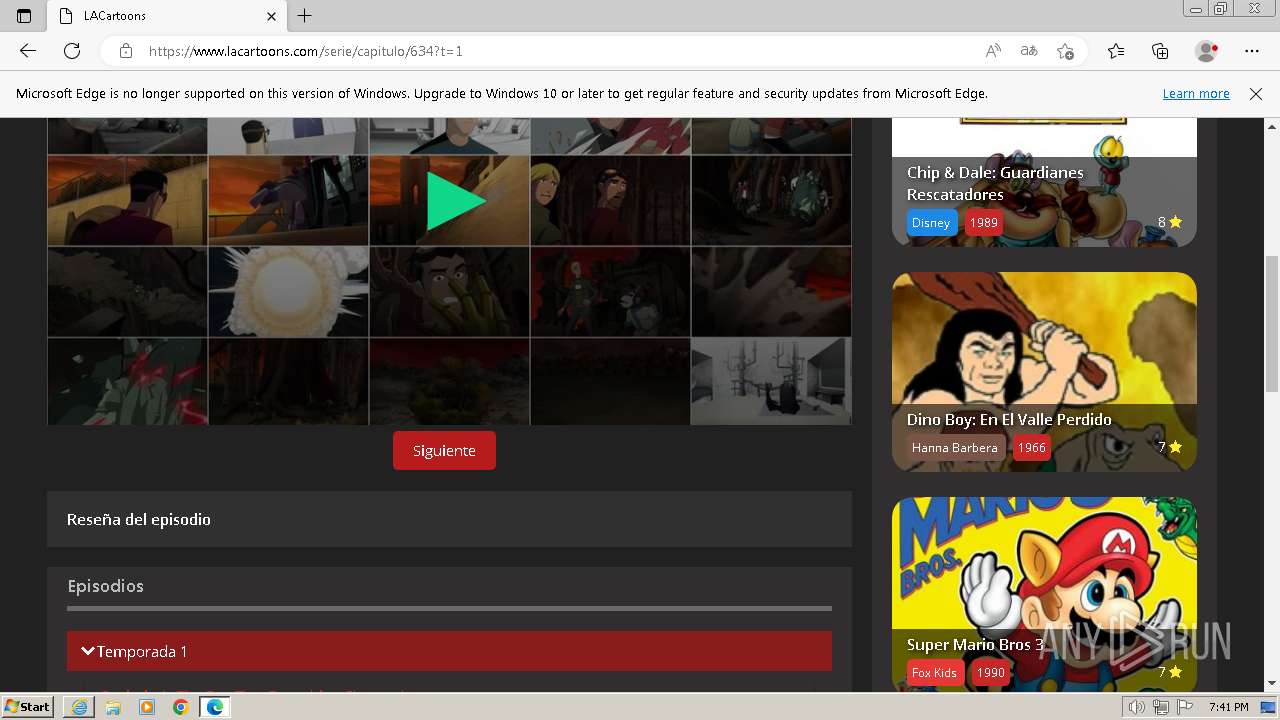The height and width of the screenshot is (720, 1280).
Task: Dismiss the Edge support notification
Action: pos(1256,93)
